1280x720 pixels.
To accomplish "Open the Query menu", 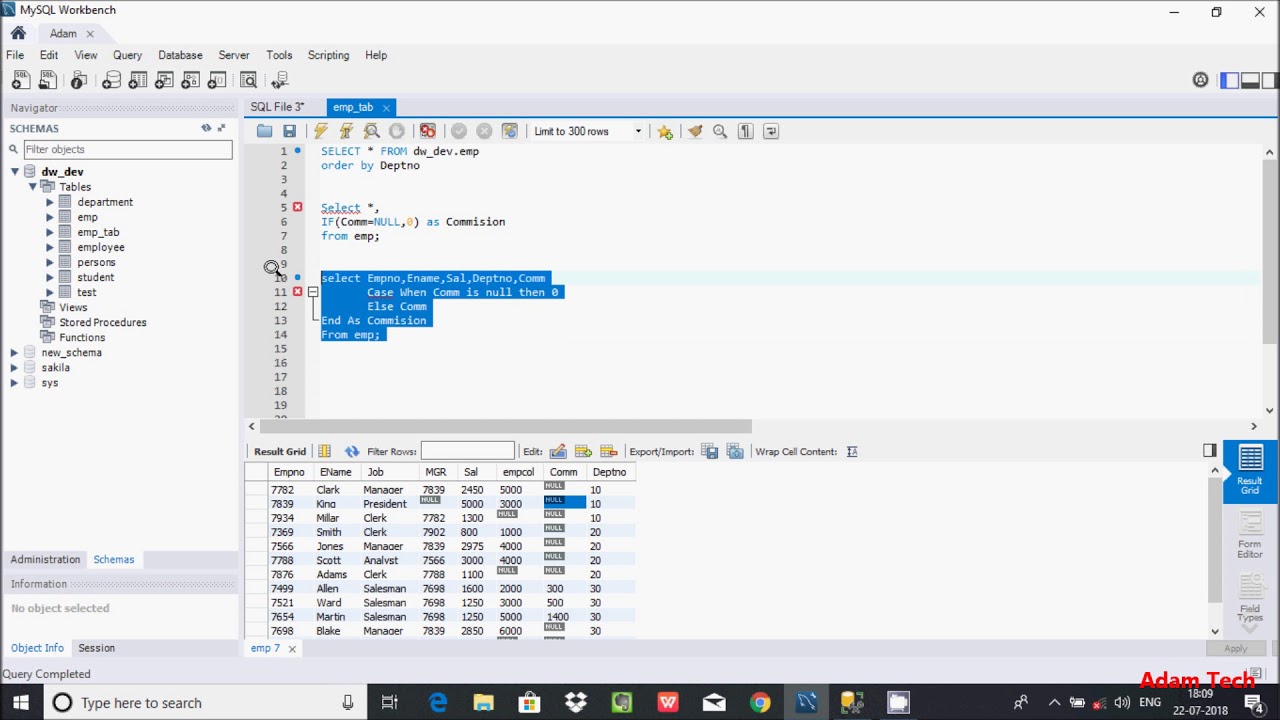I will (x=127, y=55).
